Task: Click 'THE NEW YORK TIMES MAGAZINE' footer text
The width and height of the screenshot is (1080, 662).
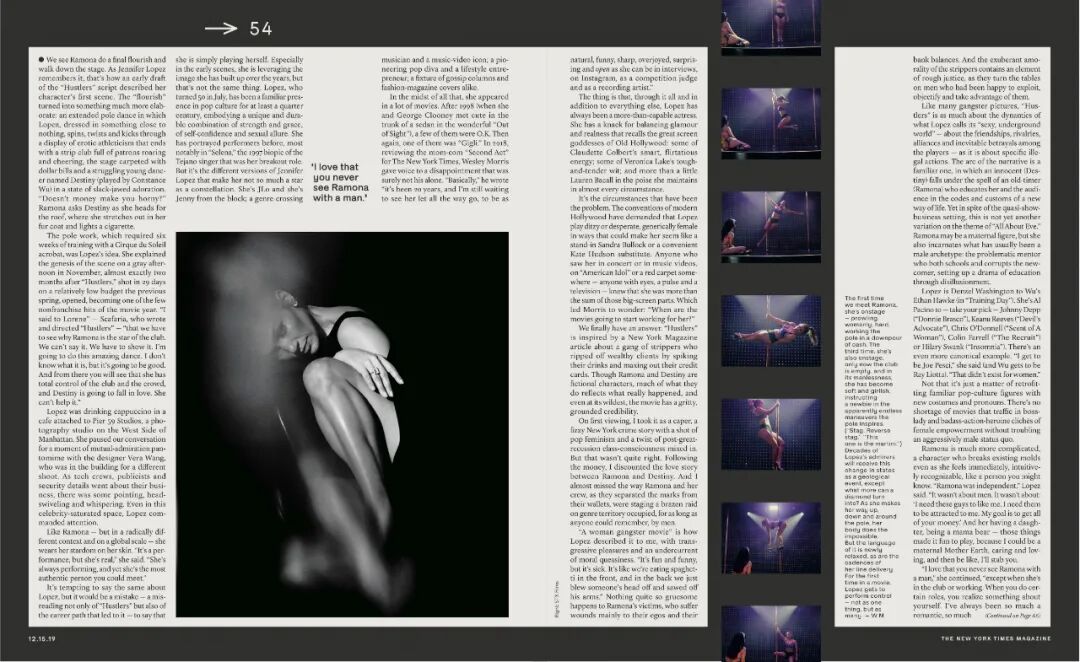Action: pos(996,639)
